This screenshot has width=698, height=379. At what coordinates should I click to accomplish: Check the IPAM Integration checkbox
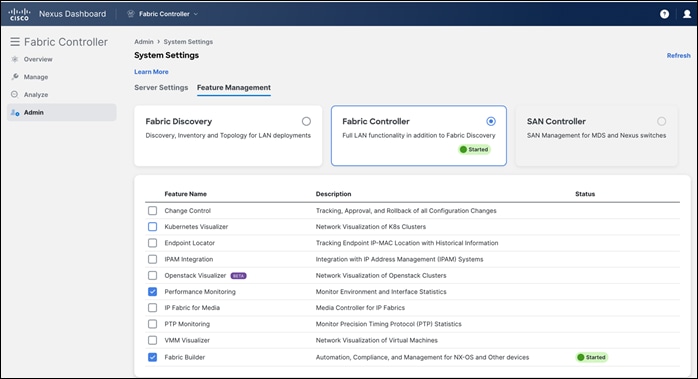[x=152, y=259]
